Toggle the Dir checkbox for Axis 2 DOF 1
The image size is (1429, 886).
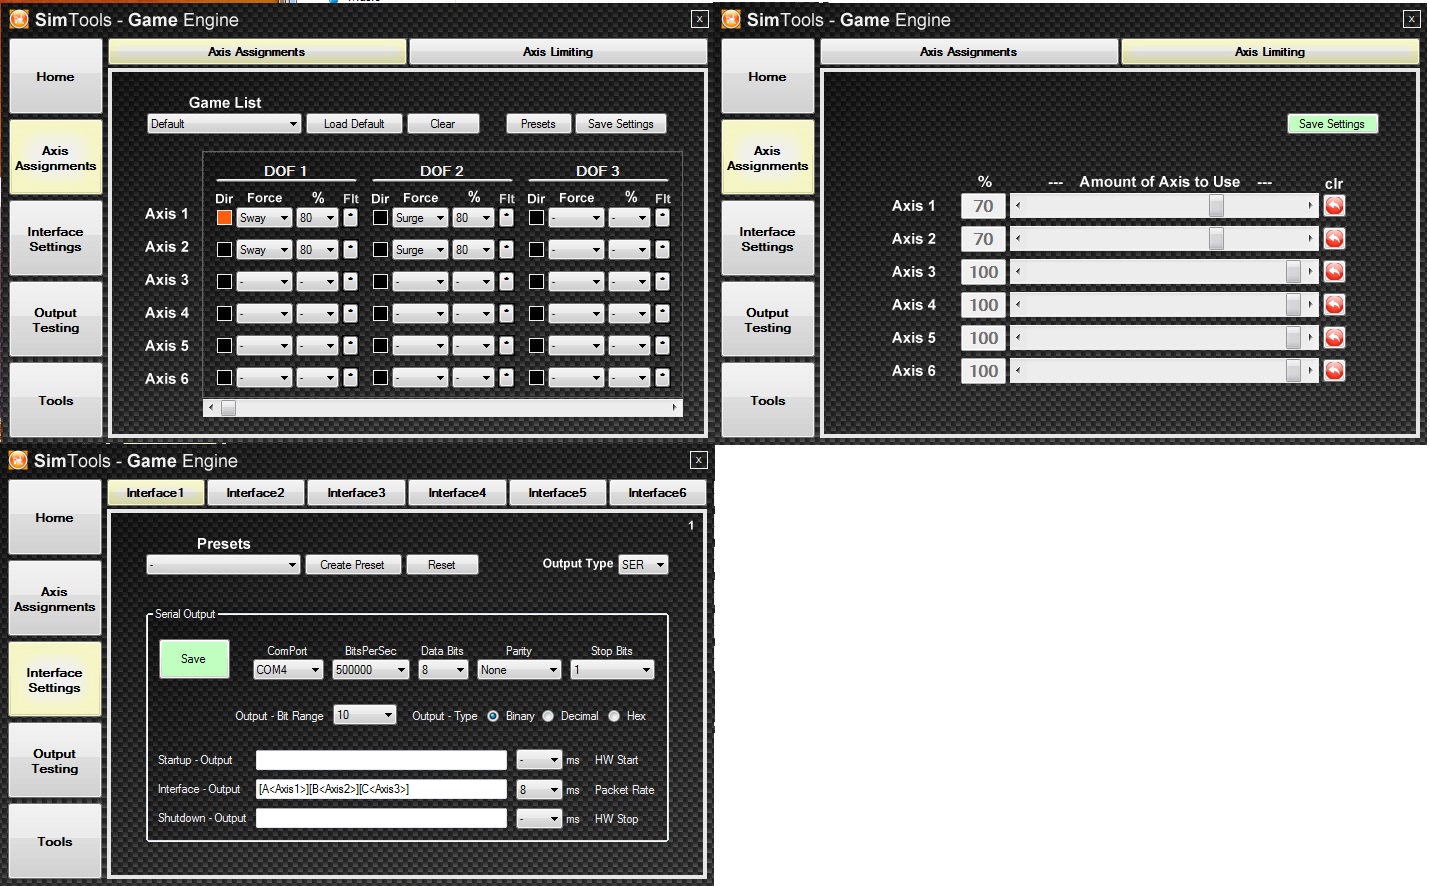click(x=224, y=249)
